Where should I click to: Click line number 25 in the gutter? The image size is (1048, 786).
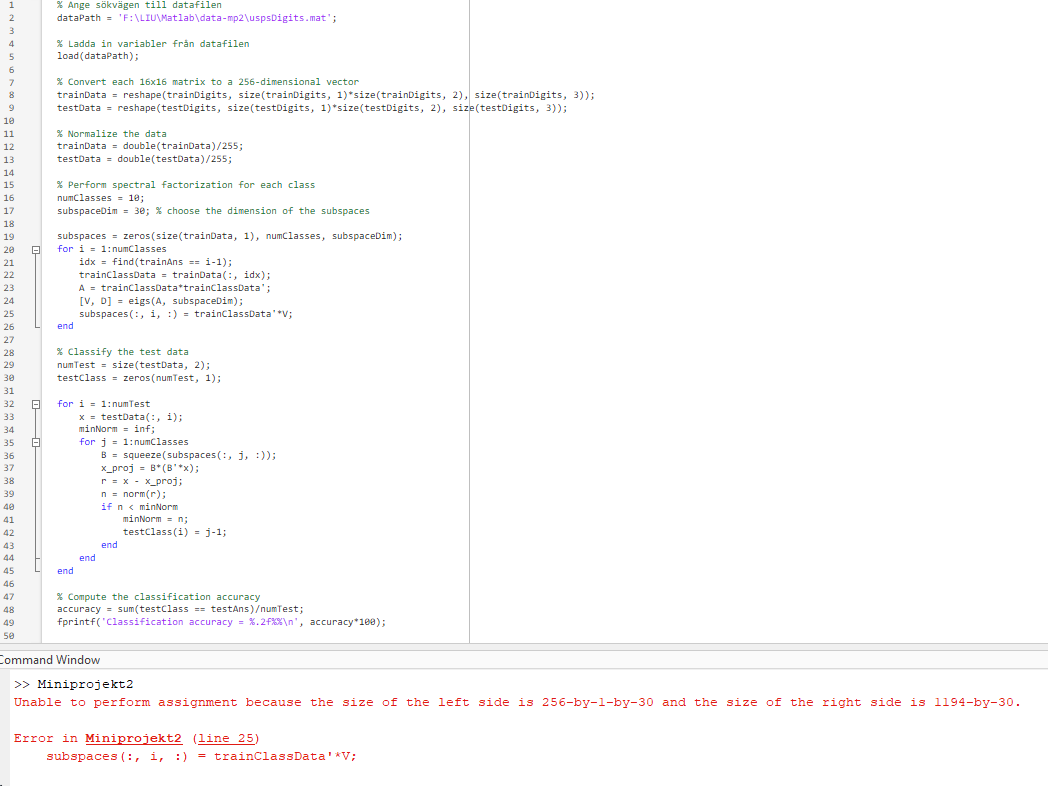click(x=8, y=312)
